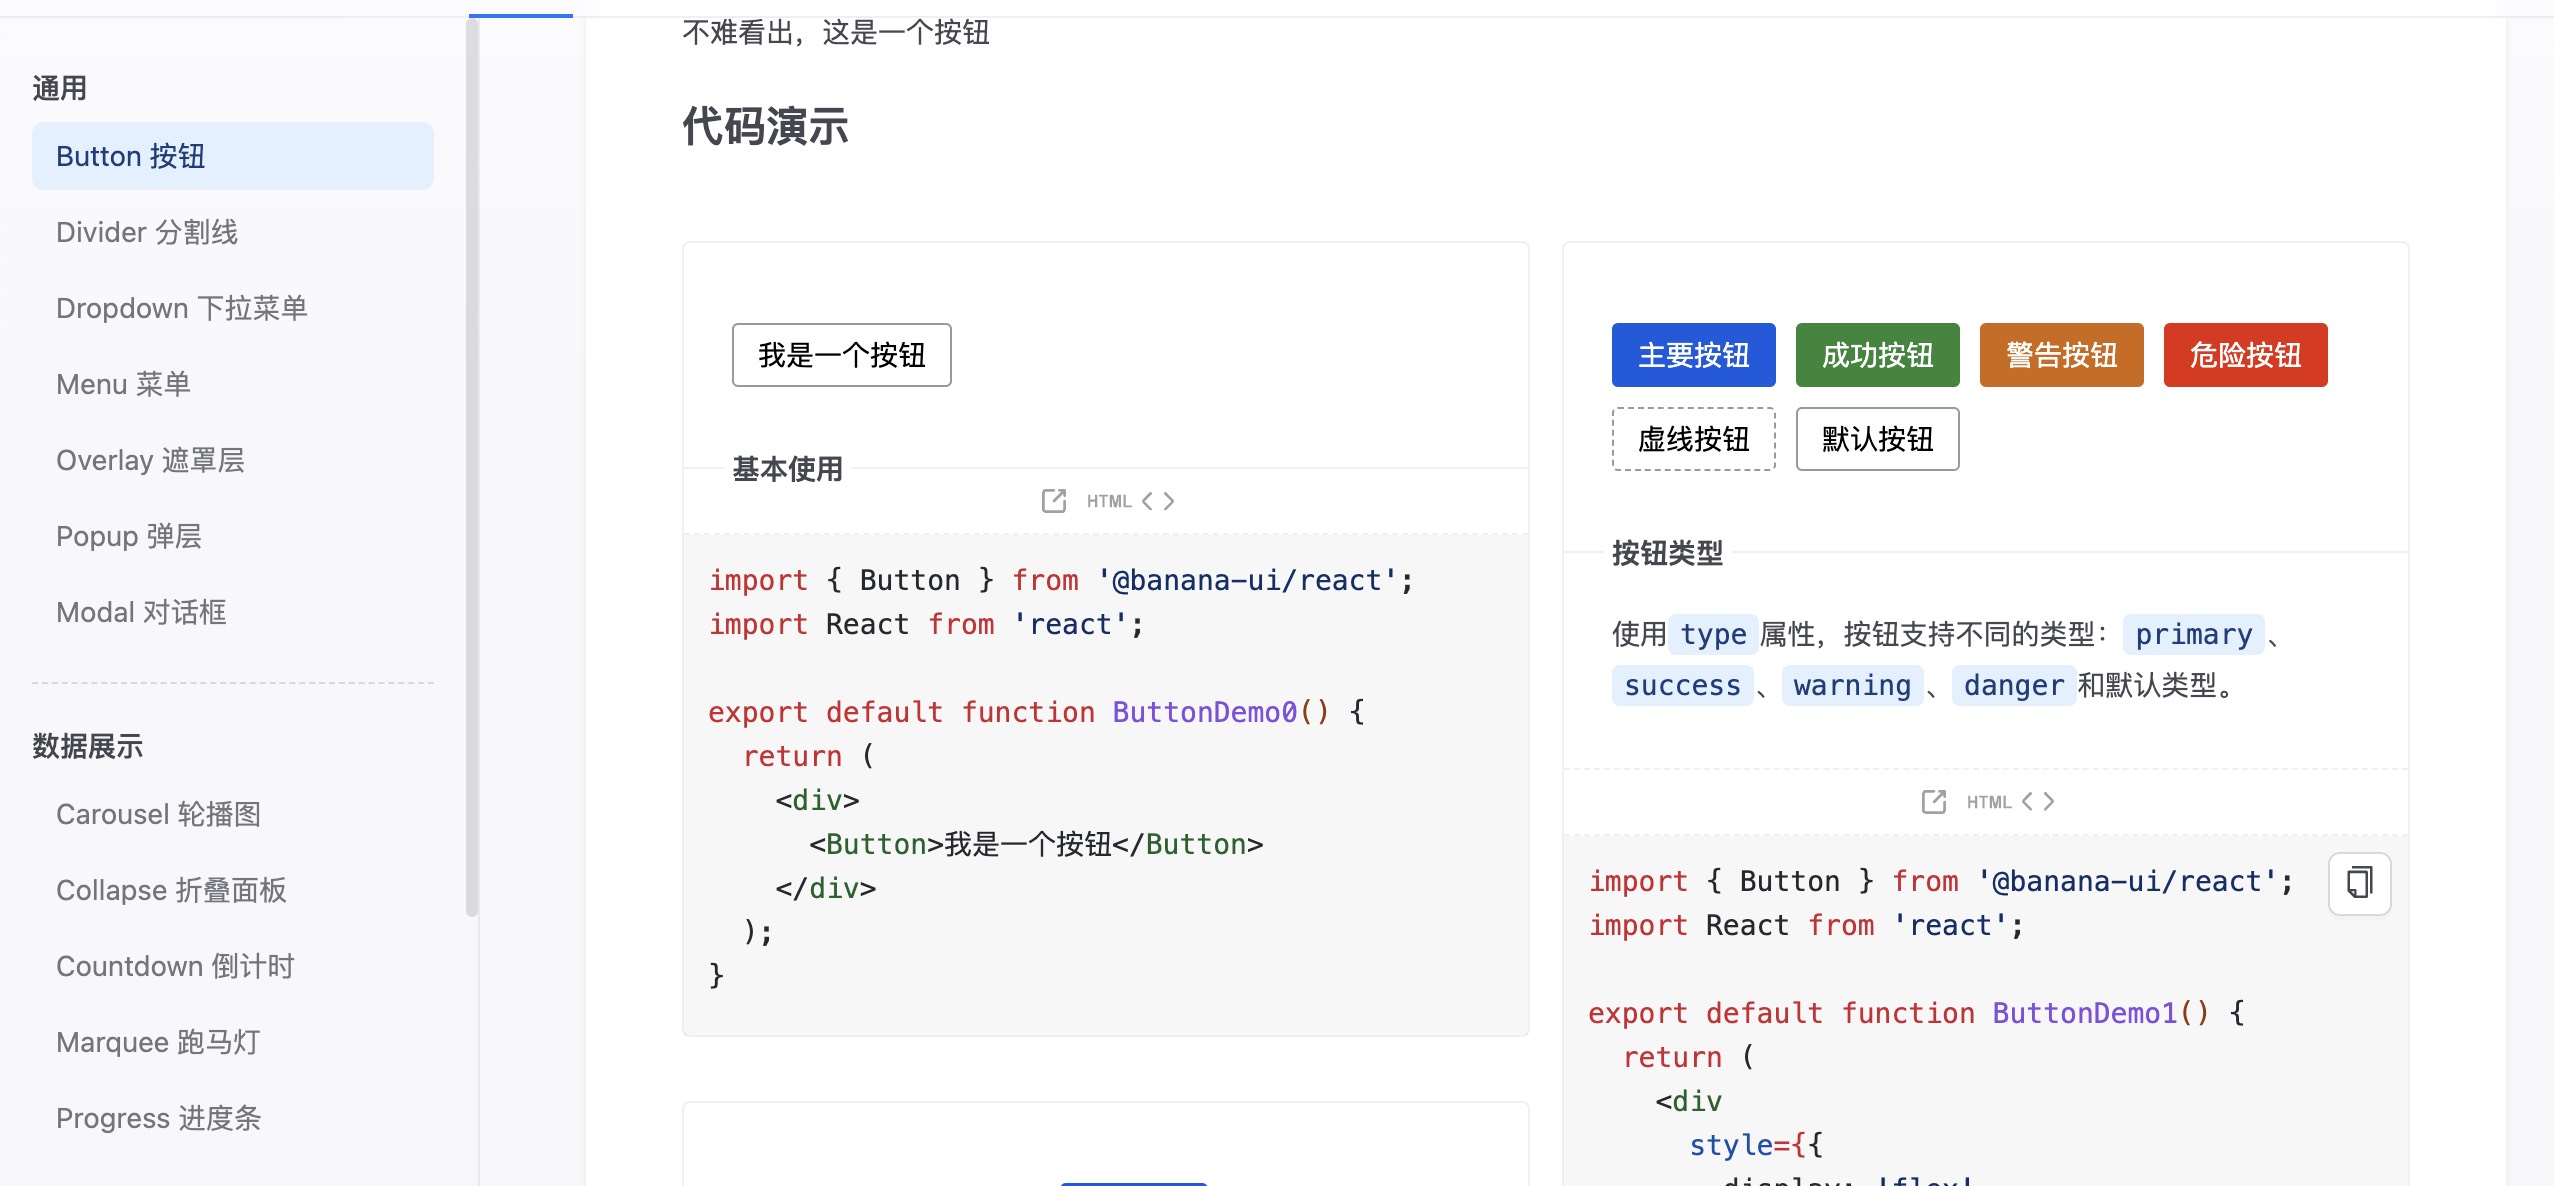Expand Modal 对话框 navigation item

[x=142, y=611]
